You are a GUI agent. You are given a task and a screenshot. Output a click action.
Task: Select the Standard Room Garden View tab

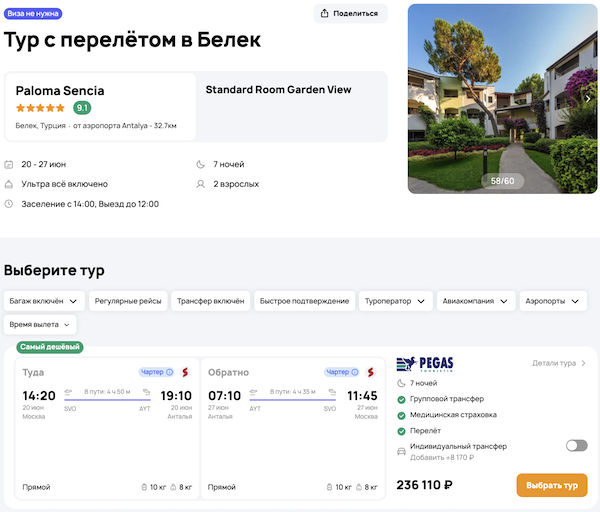tap(279, 90)
